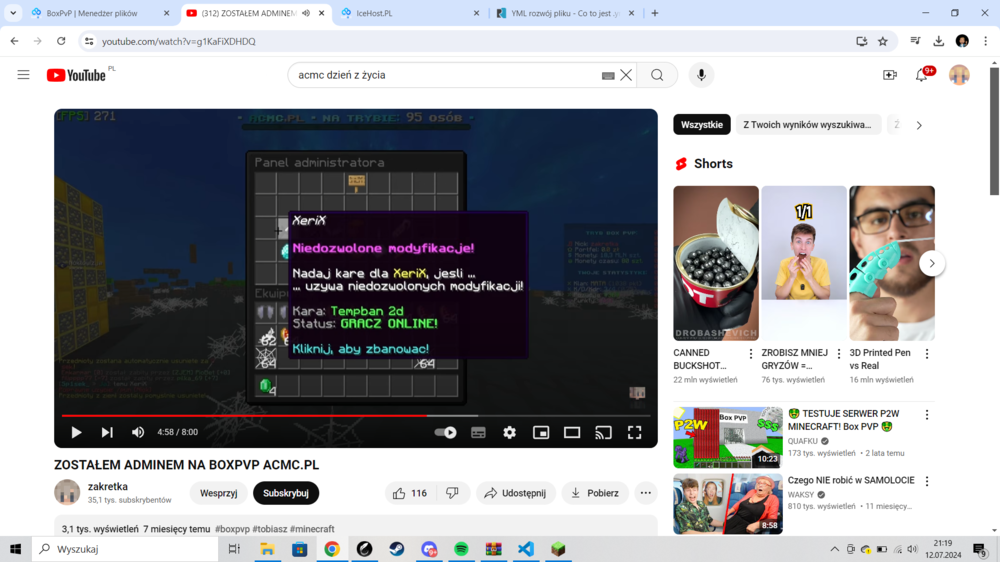Open Visual Studio Code from the taskbar
The width and height of the screenshot is (1000, 562).
pos(526,549)
